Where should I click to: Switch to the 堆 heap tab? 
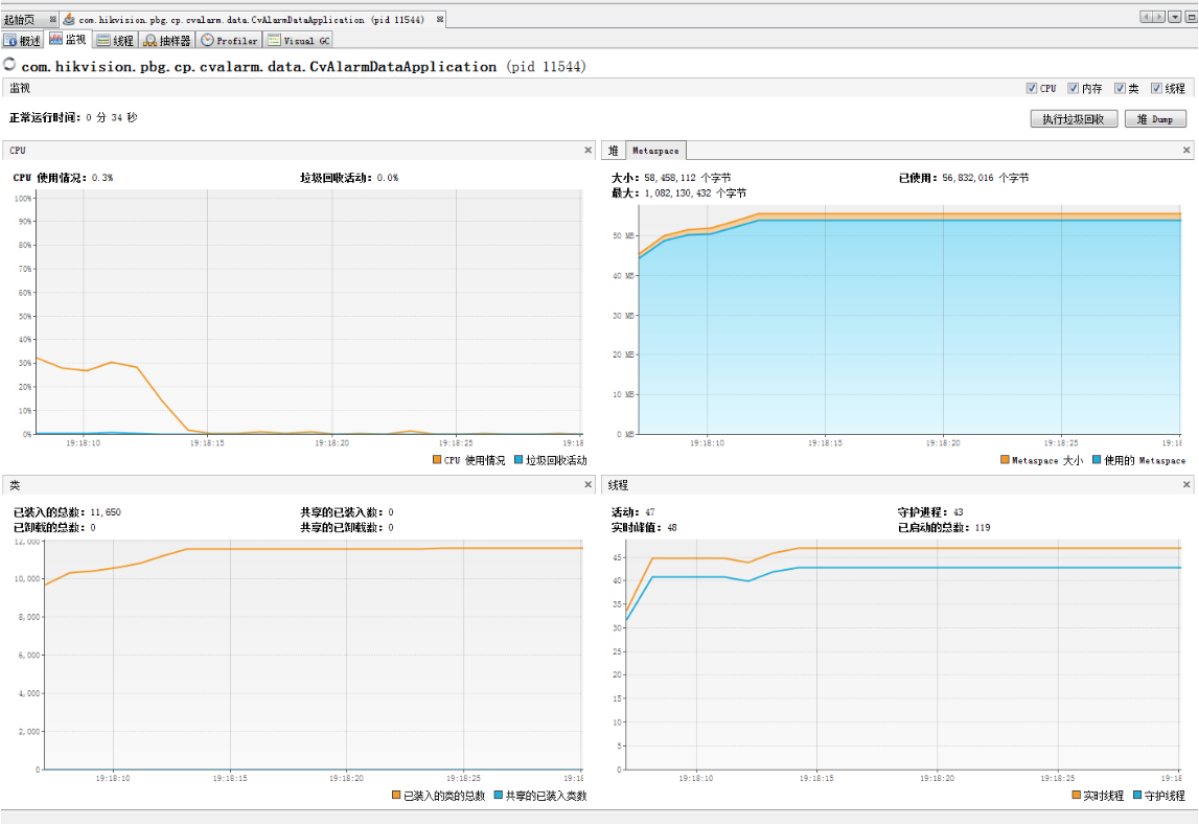pos(613,151)
